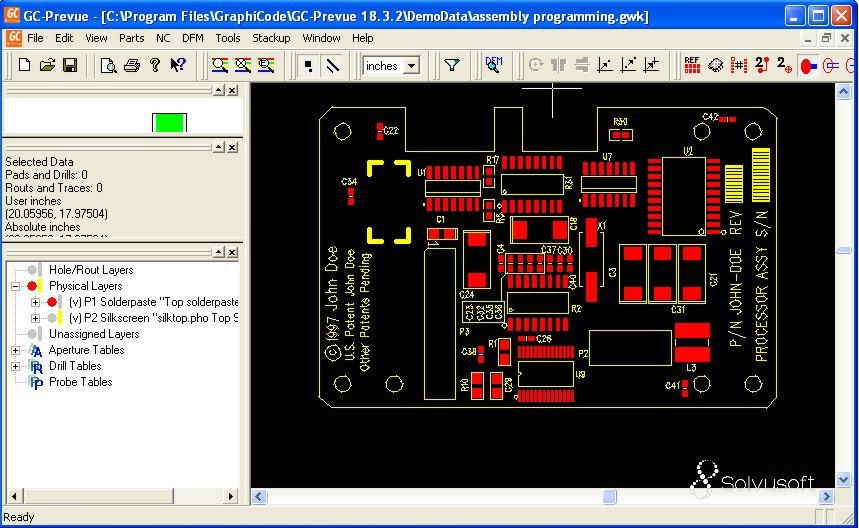Open the Parts menu
The width and height of the screenshot is (859, 528).
click(131, 38)
